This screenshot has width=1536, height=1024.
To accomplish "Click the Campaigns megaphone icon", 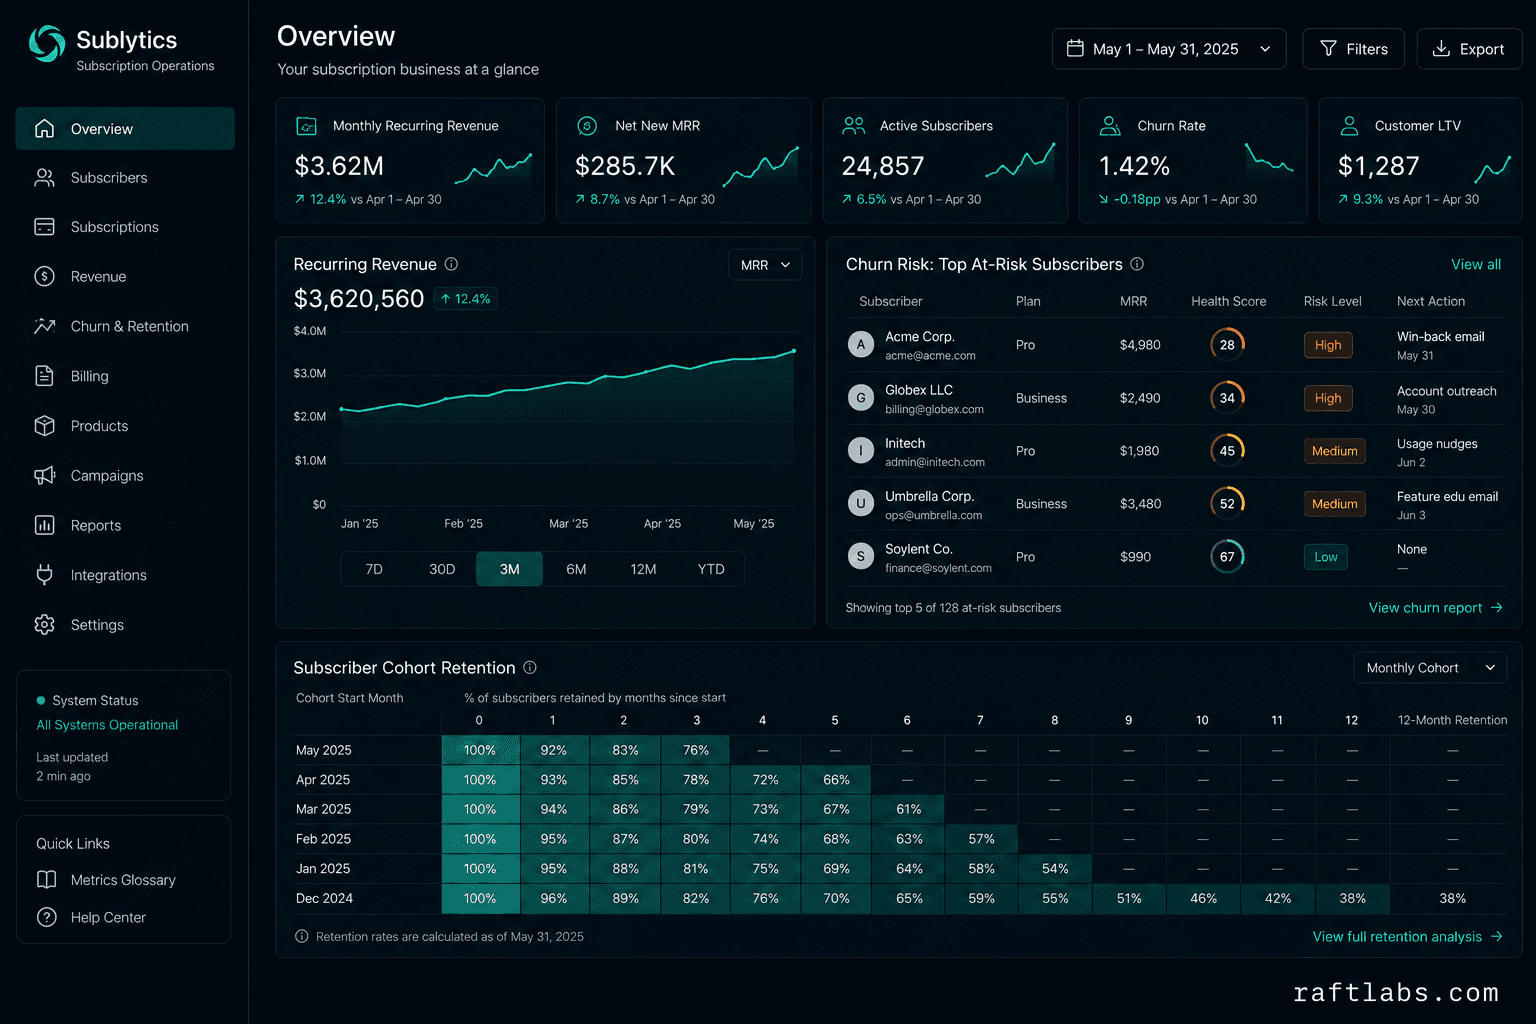I will 44,476.
